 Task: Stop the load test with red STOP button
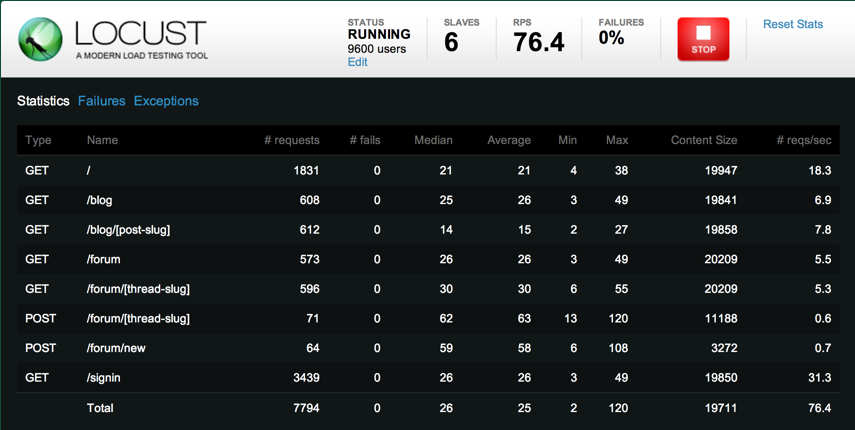pos(703,39)
